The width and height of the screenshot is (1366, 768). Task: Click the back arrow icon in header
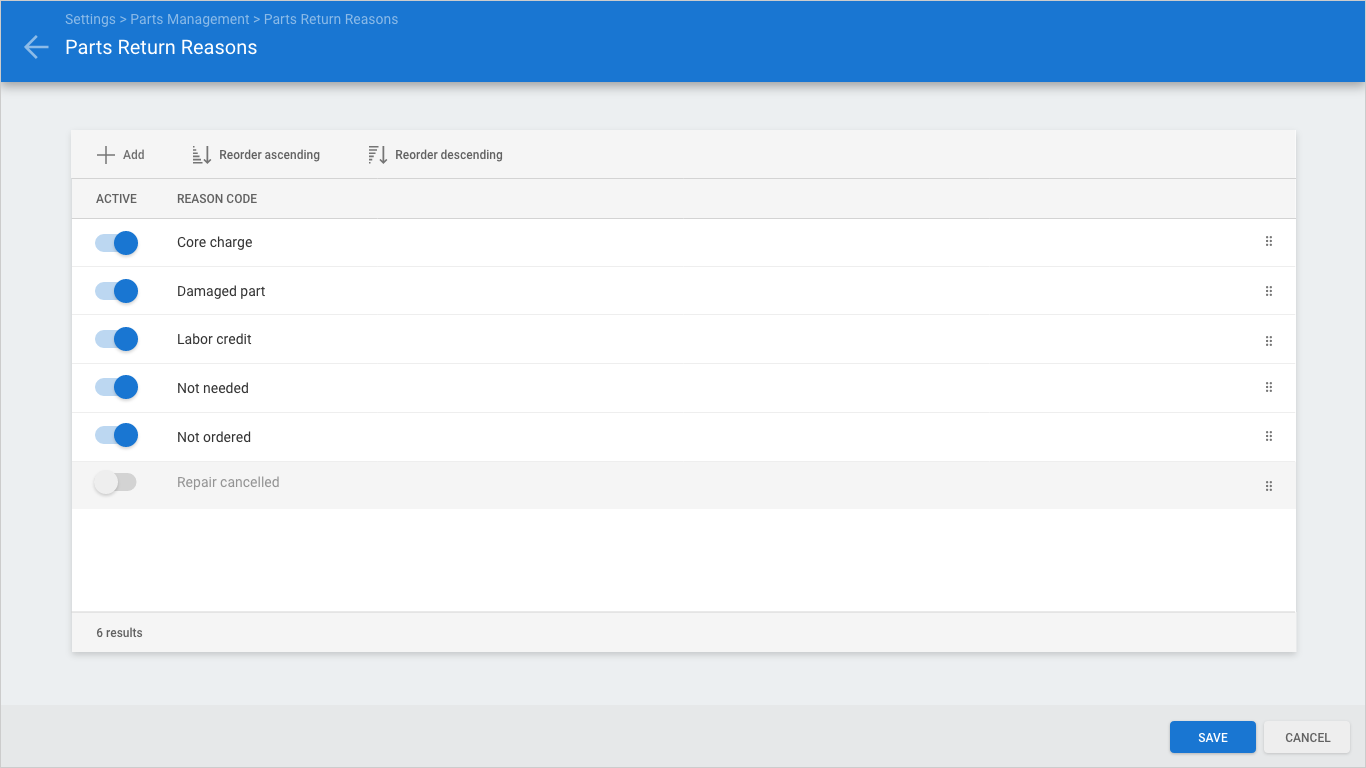(x=36, y=47)
